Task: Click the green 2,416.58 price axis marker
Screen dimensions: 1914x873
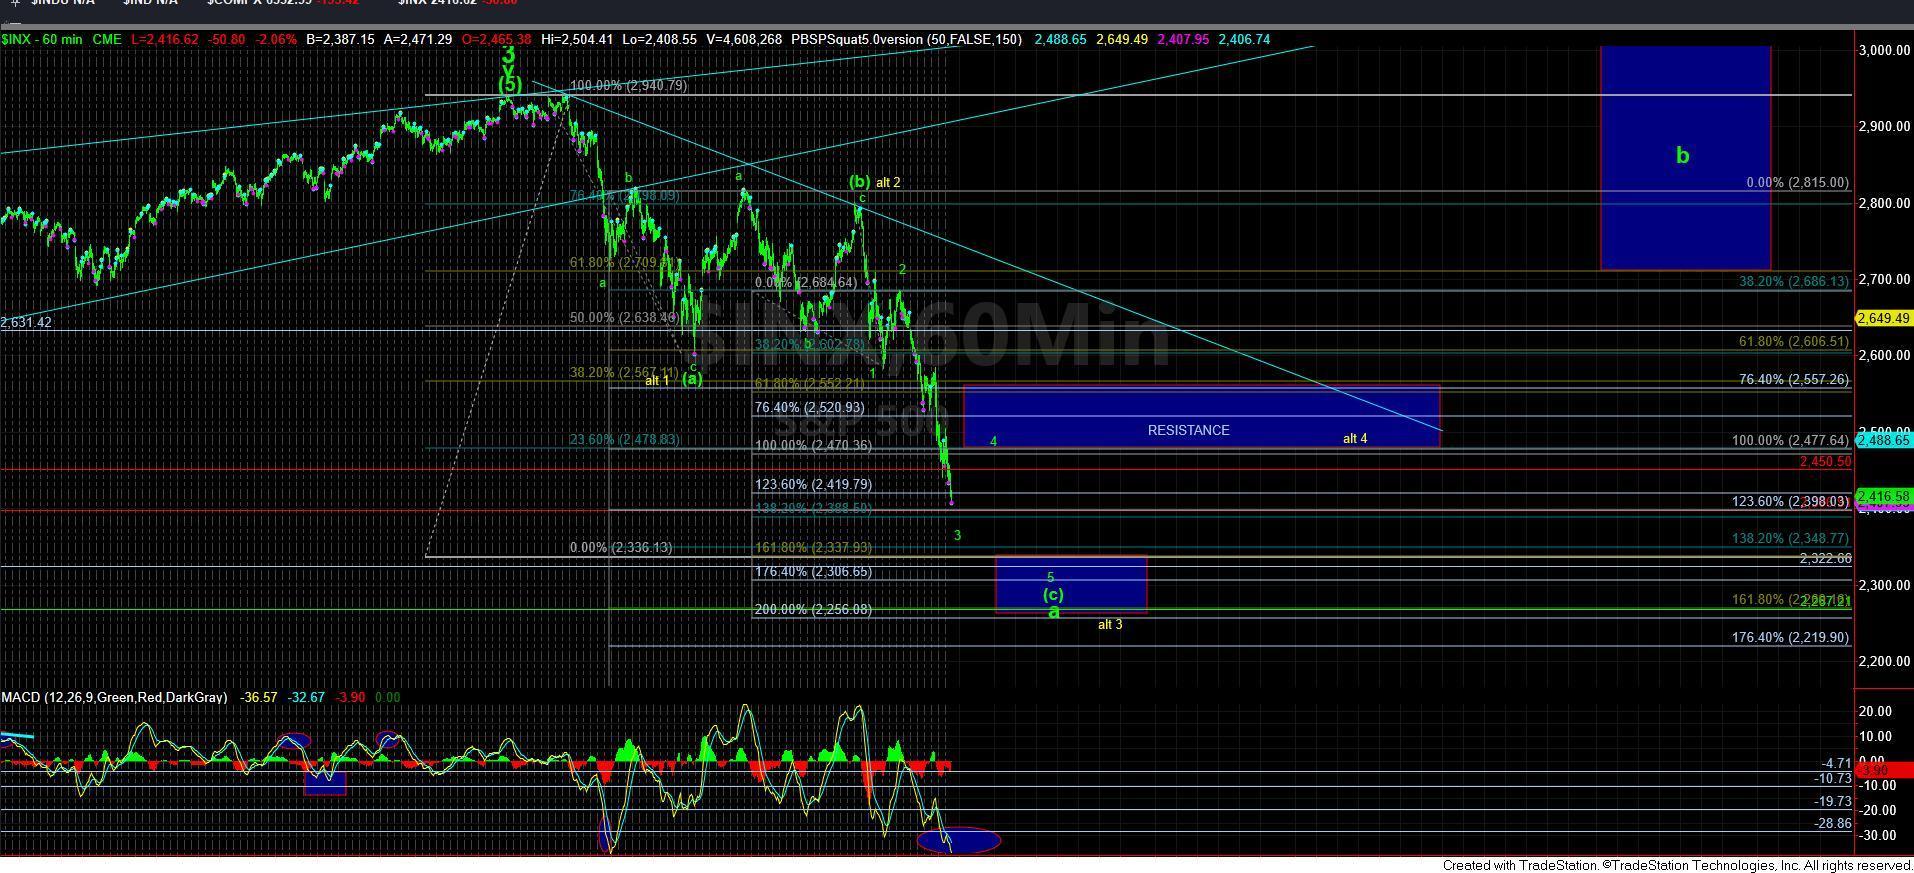Action: (1884, 496)
